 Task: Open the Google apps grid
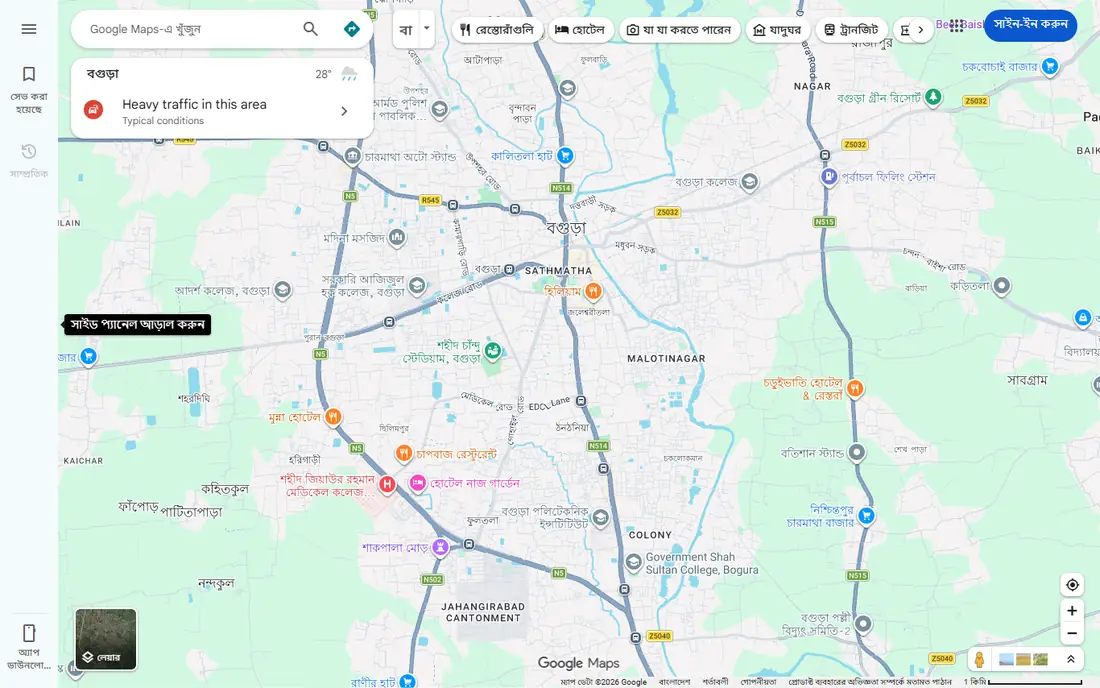pos(956,25)
